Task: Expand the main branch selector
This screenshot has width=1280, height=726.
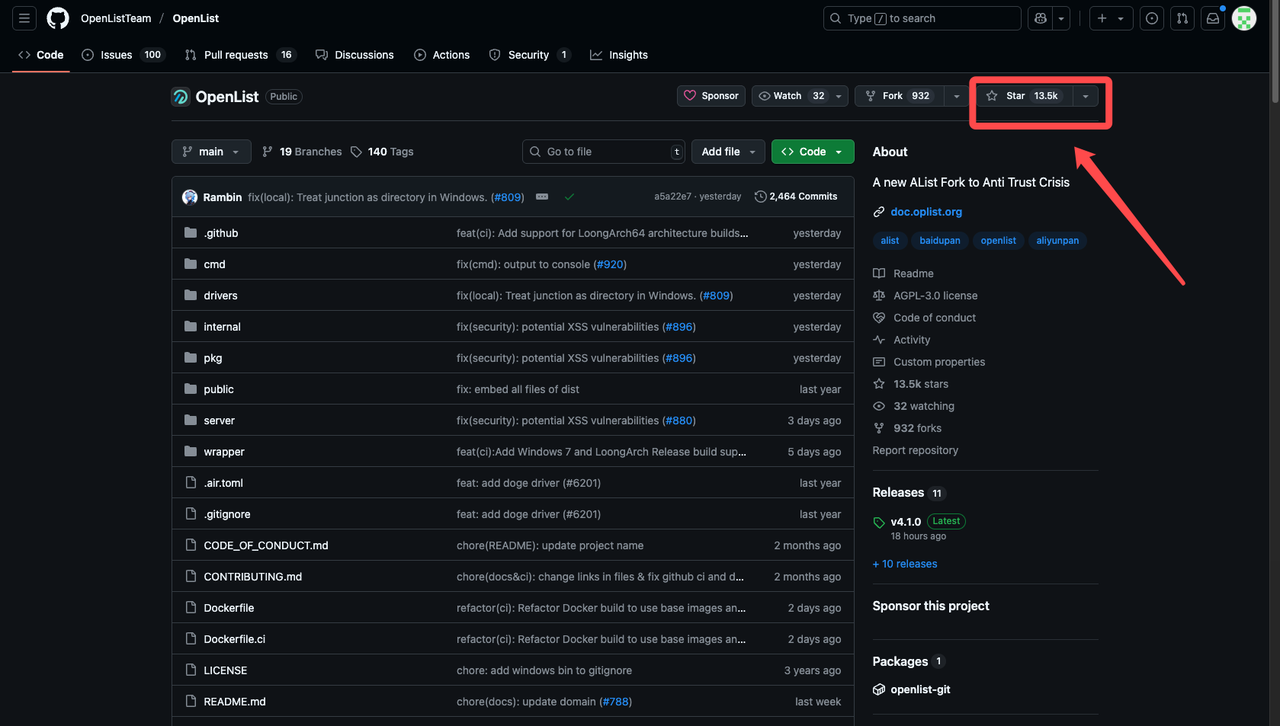Action: 210,151
